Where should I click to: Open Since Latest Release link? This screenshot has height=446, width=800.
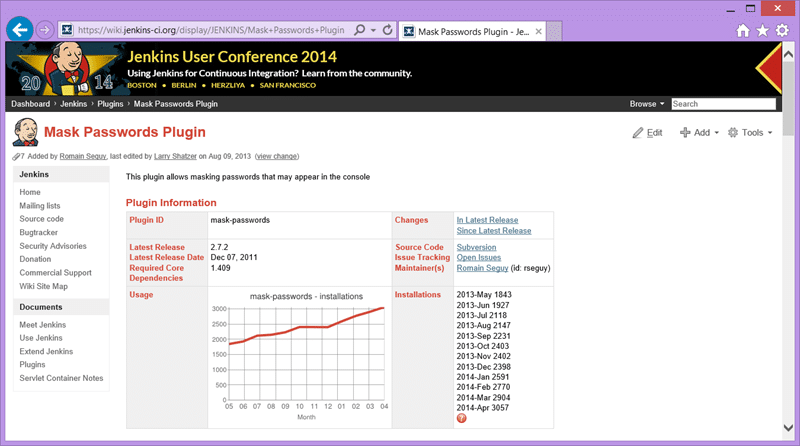pyautogui.click(x=494, y=231)
